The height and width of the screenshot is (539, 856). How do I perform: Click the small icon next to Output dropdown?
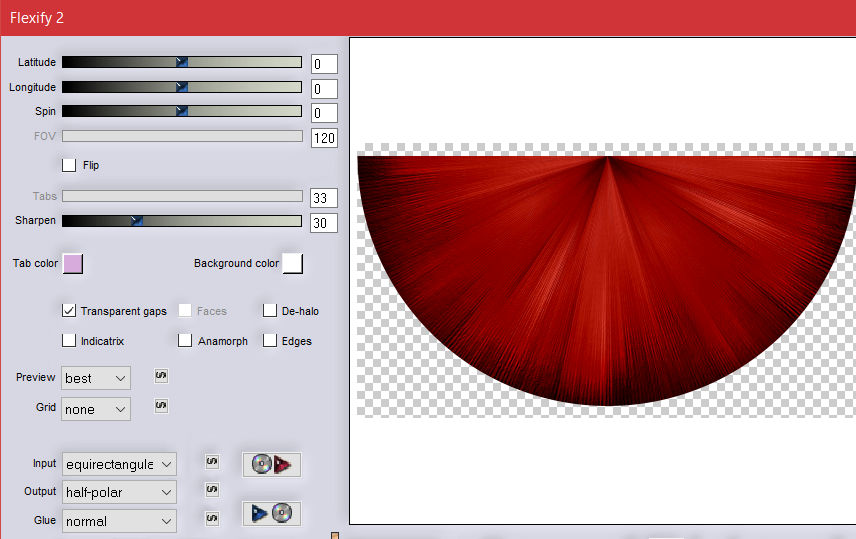(x=212, y=489)
